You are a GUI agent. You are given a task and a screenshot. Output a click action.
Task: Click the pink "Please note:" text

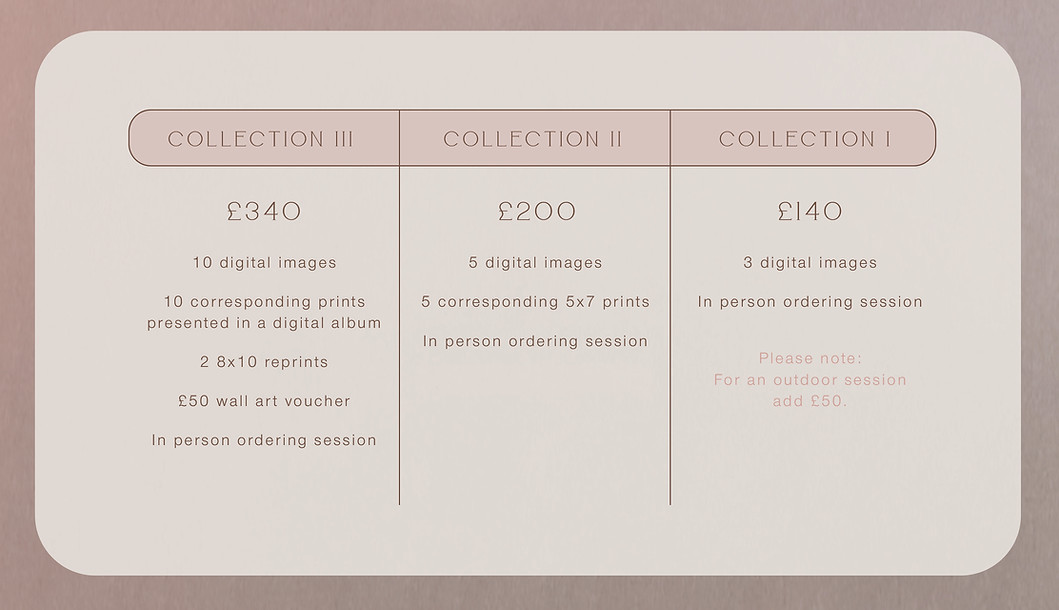[x=810, y=358]
